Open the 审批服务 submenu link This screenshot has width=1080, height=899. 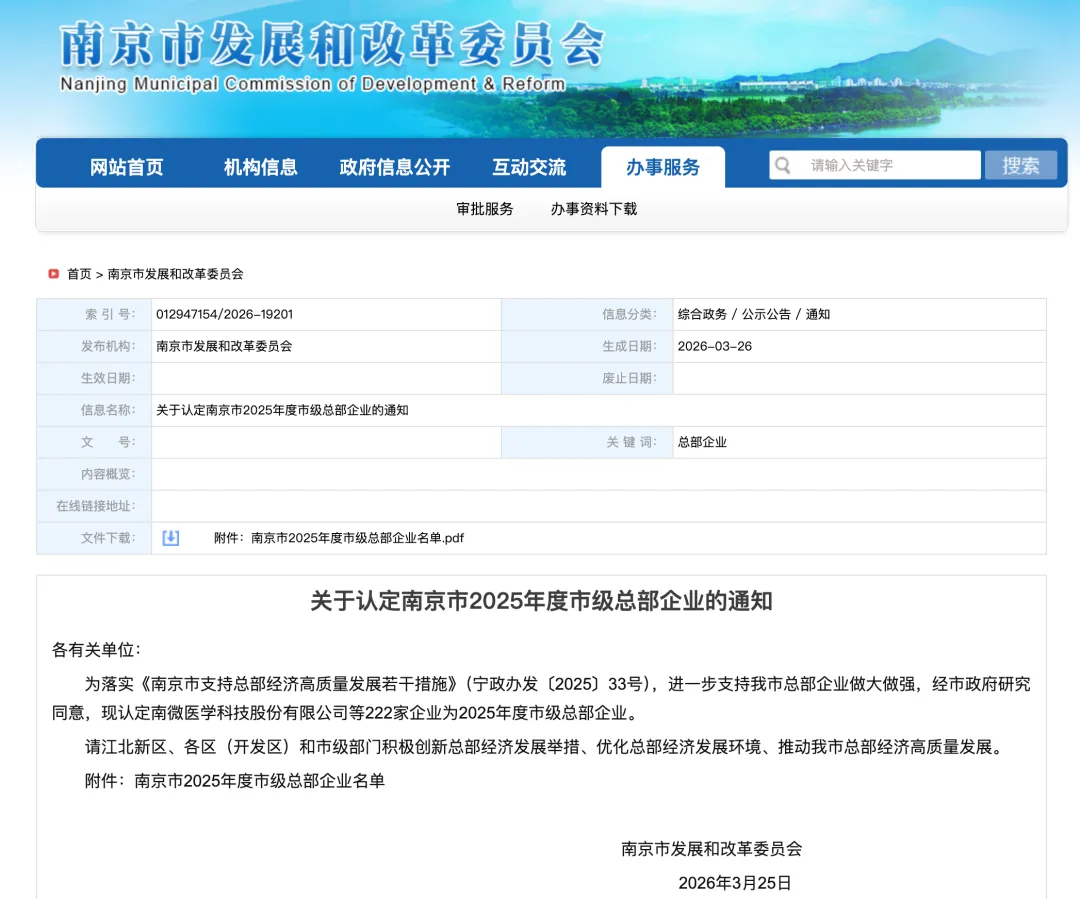(x=485, y=209)
